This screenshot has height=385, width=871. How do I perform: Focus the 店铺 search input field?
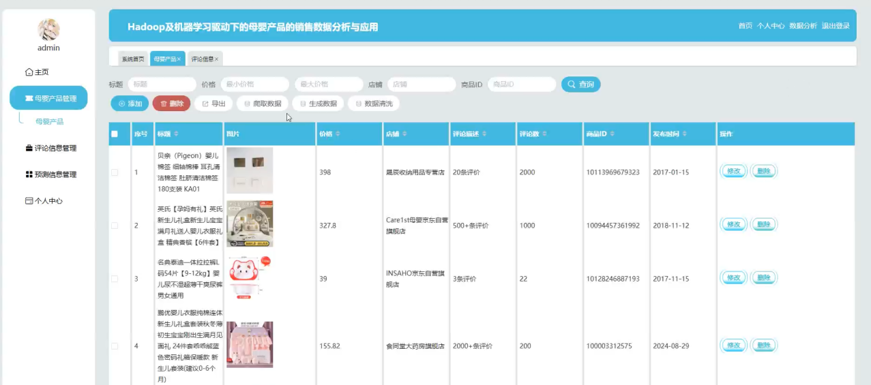pyautogui.click(x=422, y=84)
